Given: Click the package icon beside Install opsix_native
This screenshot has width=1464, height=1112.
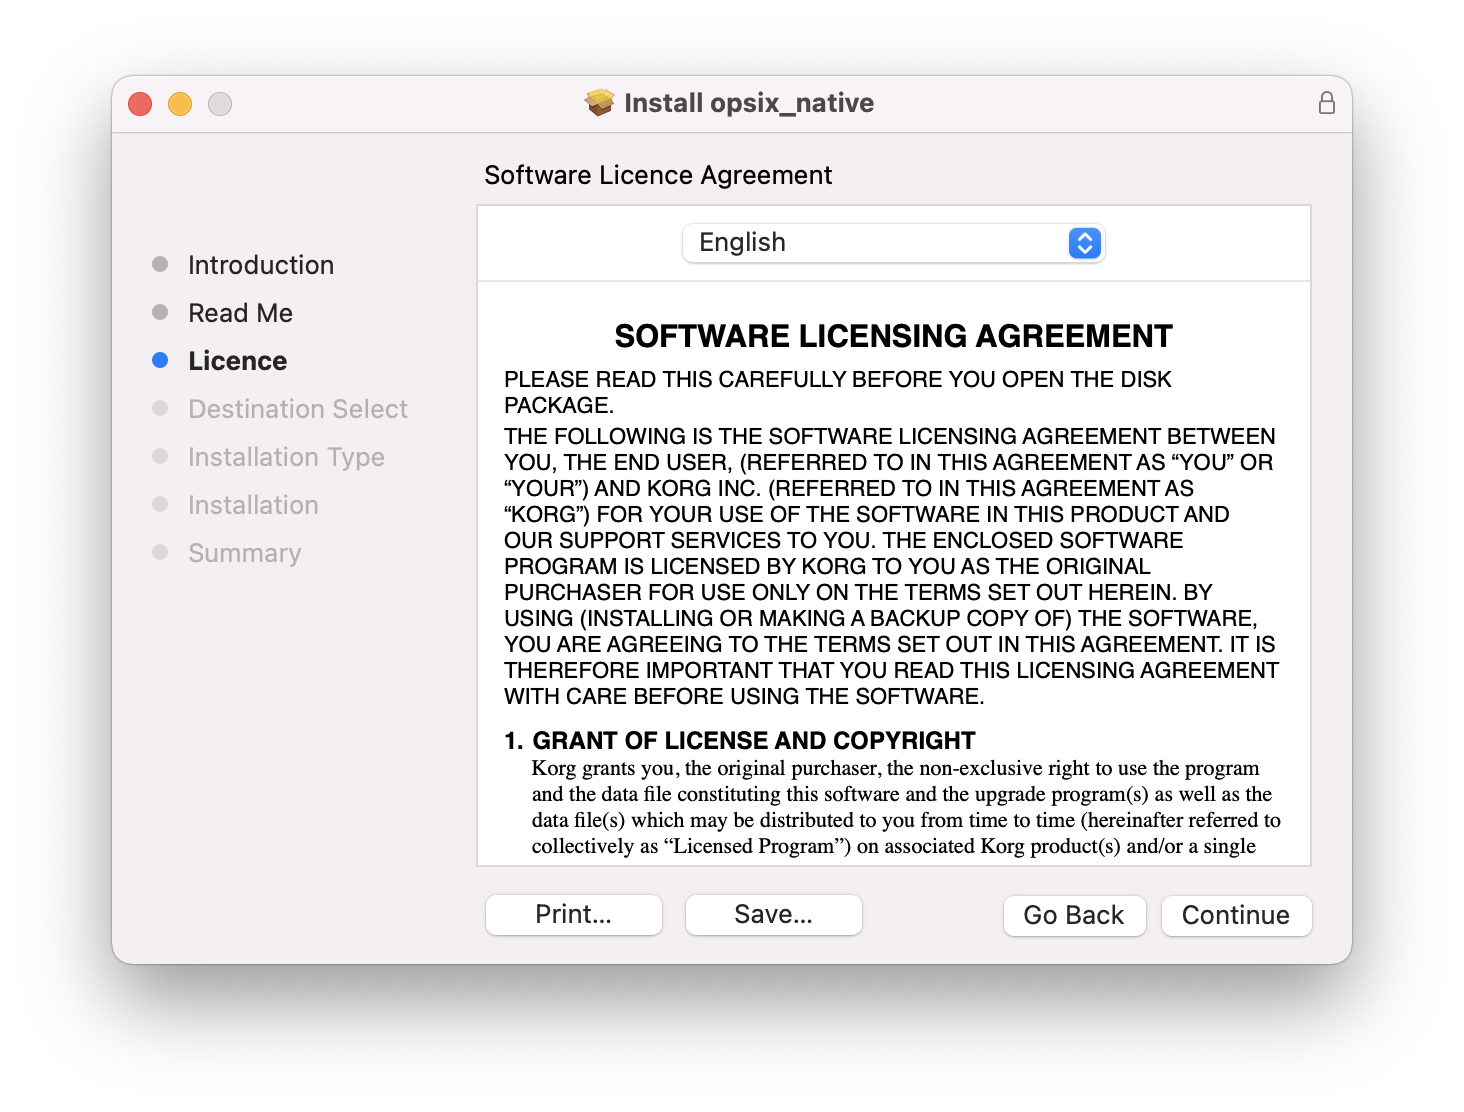Looking at the screenshot, I should tap(600, 102).
